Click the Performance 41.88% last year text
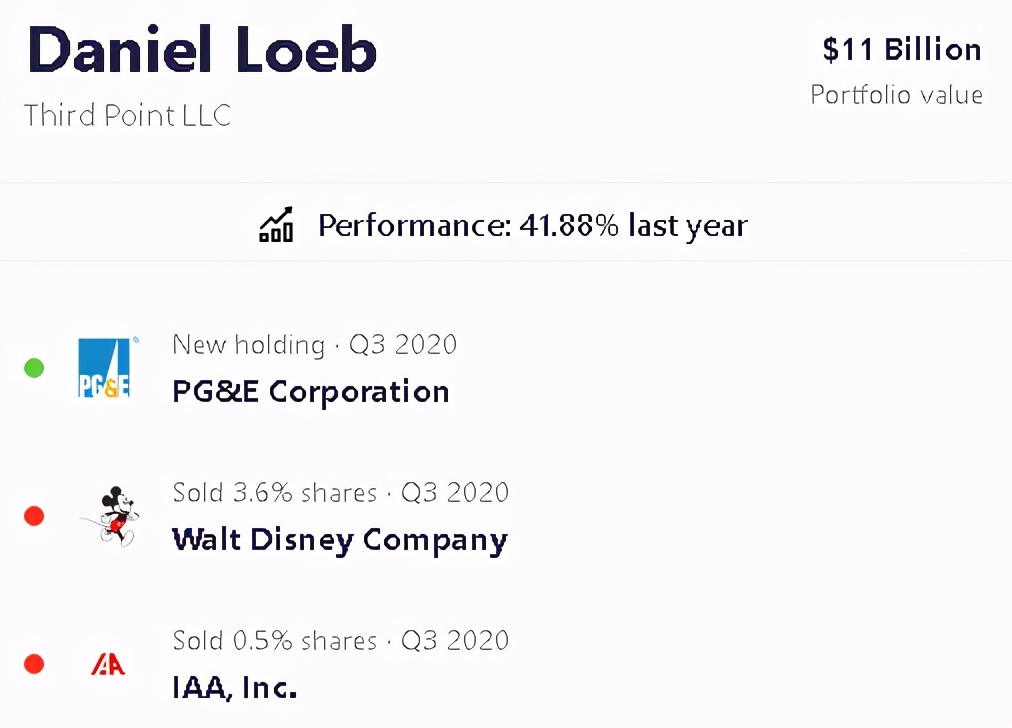Image resolution: width=1012 pixels, height=728 pixels. click(532, 225)
